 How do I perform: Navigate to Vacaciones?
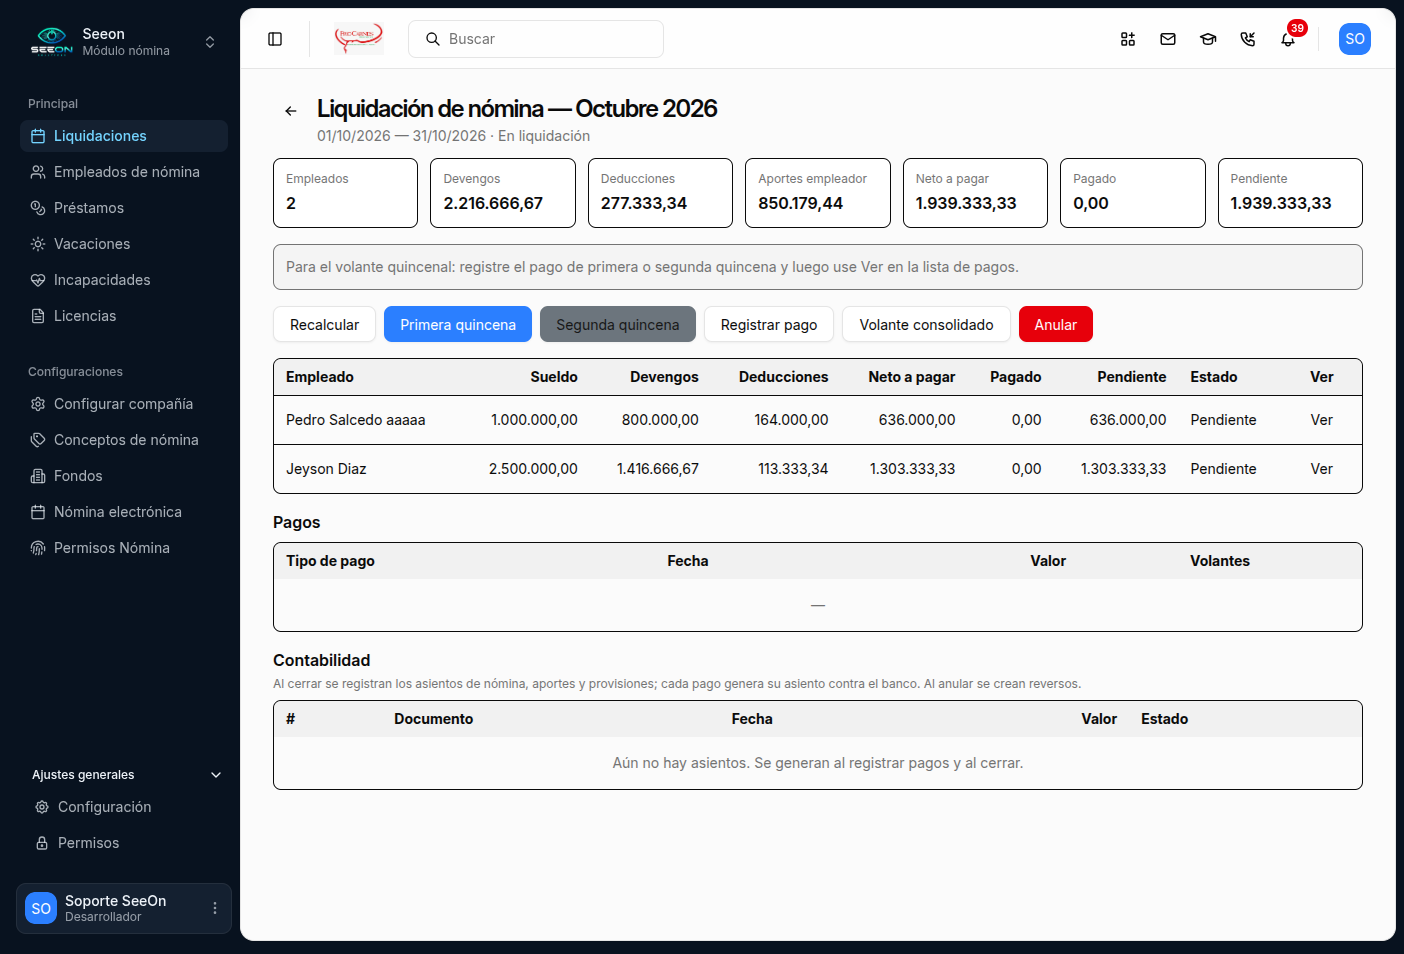point(124,244)
